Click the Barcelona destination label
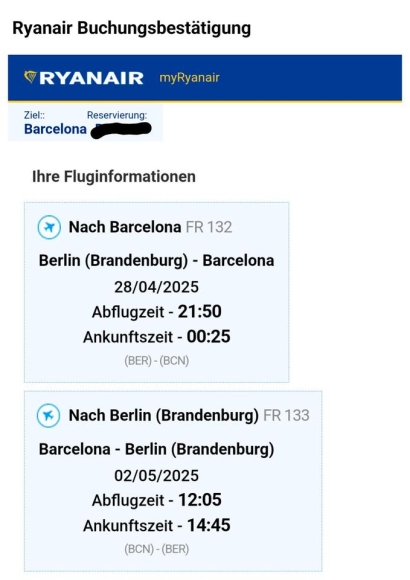Image resolution: width=410 pixels, height=580 pixels. [56, 129]
